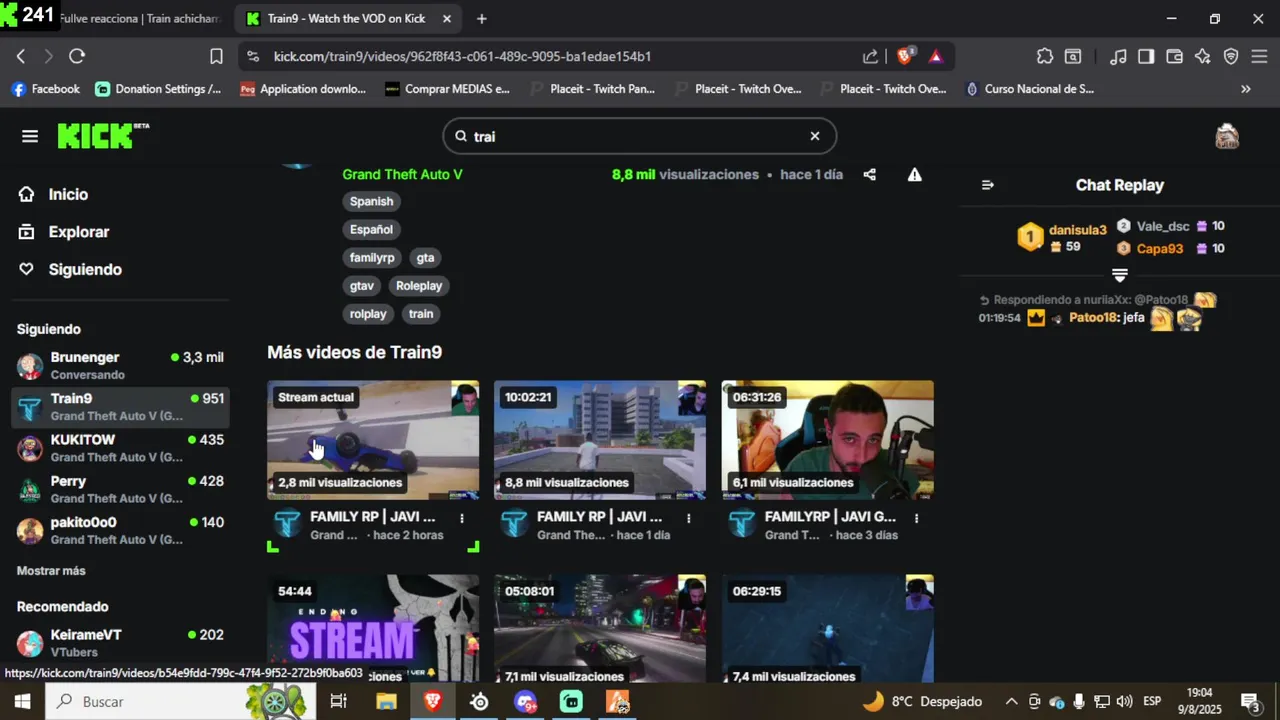Open the user profile avatar

pos(1227,136)
